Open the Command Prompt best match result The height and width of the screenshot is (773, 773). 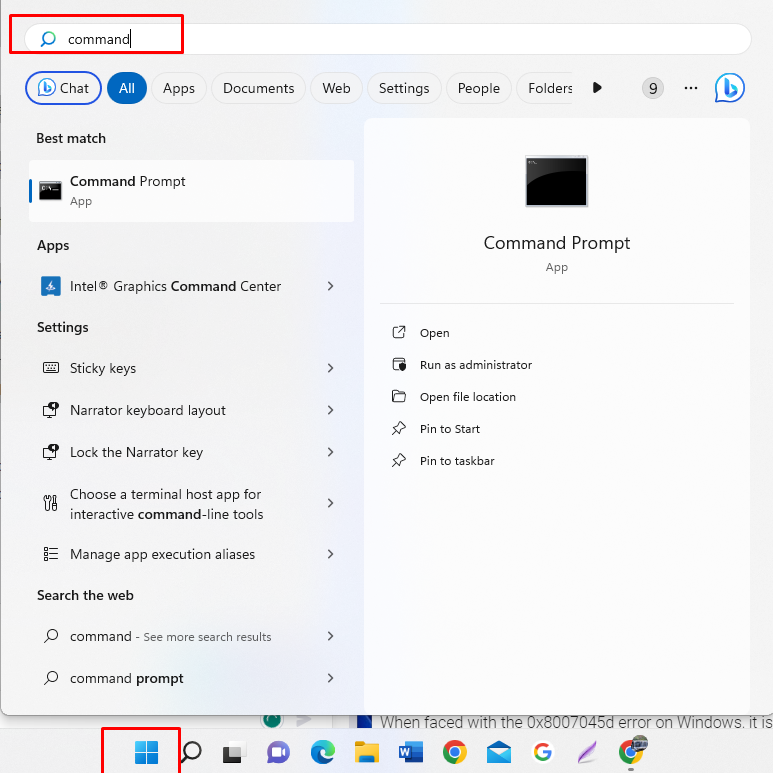click(191, 191)
